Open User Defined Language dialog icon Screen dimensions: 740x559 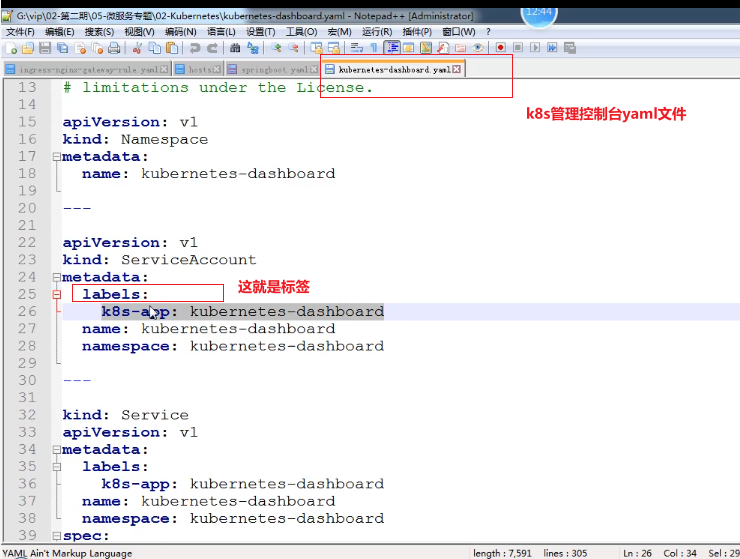click(x=409, y=48)
